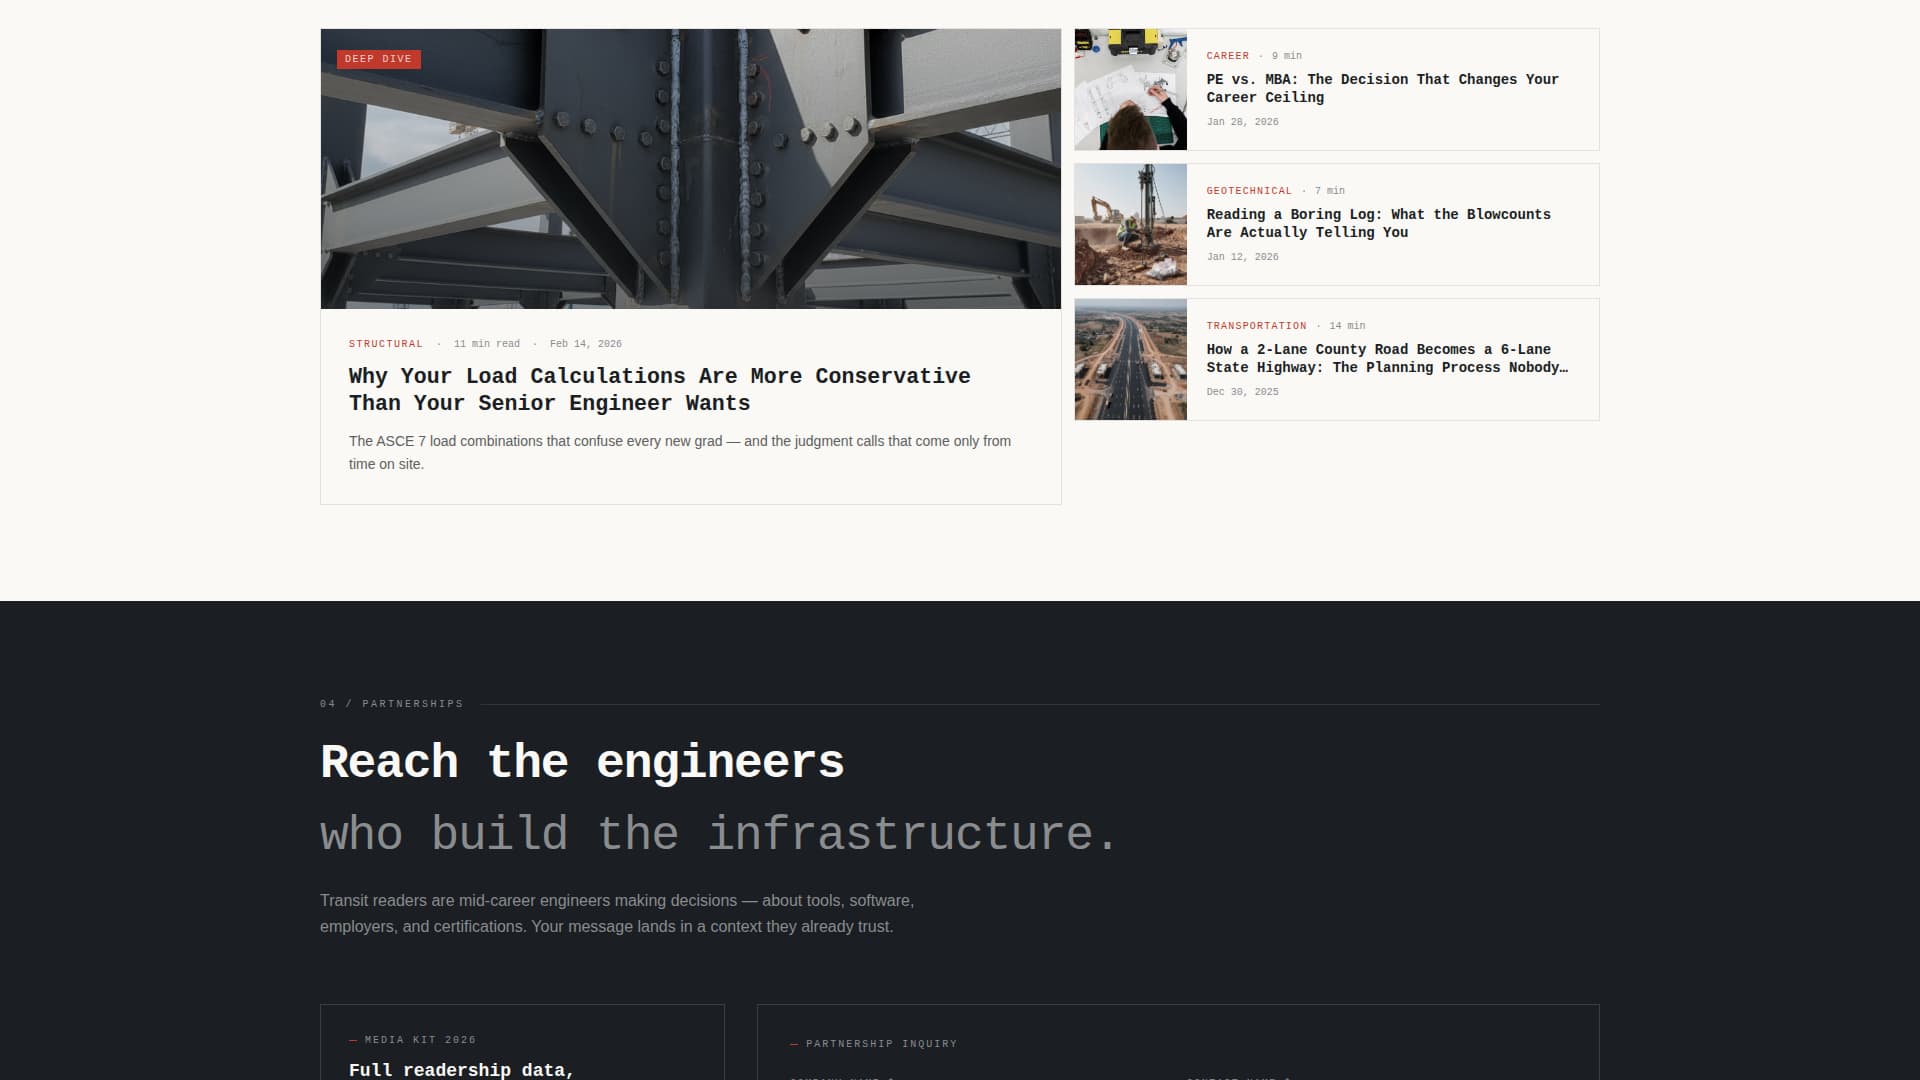Click the '9 min' read time label

[x=1286, y=56]
